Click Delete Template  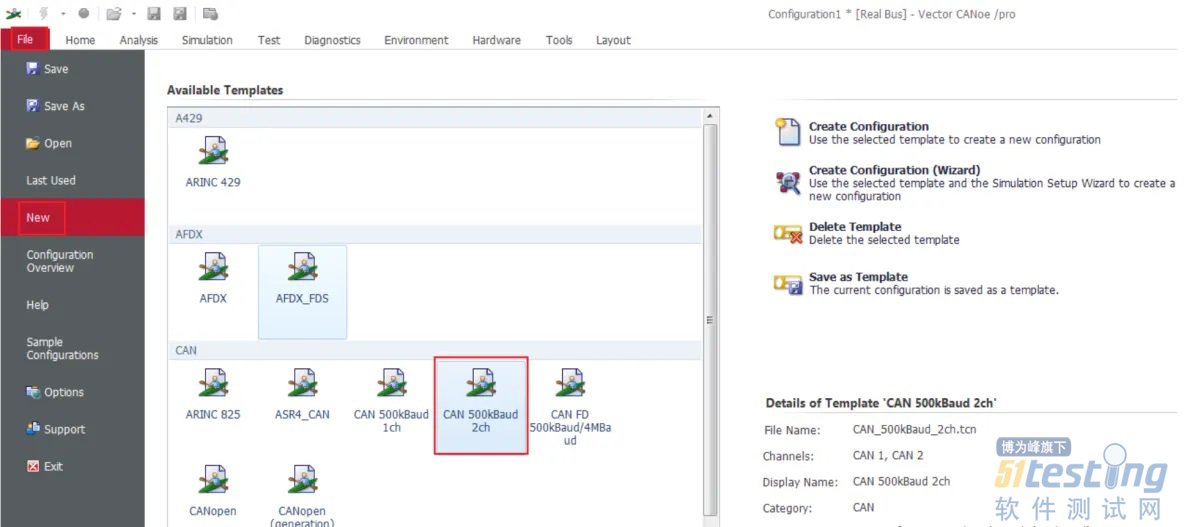(867, 233)
